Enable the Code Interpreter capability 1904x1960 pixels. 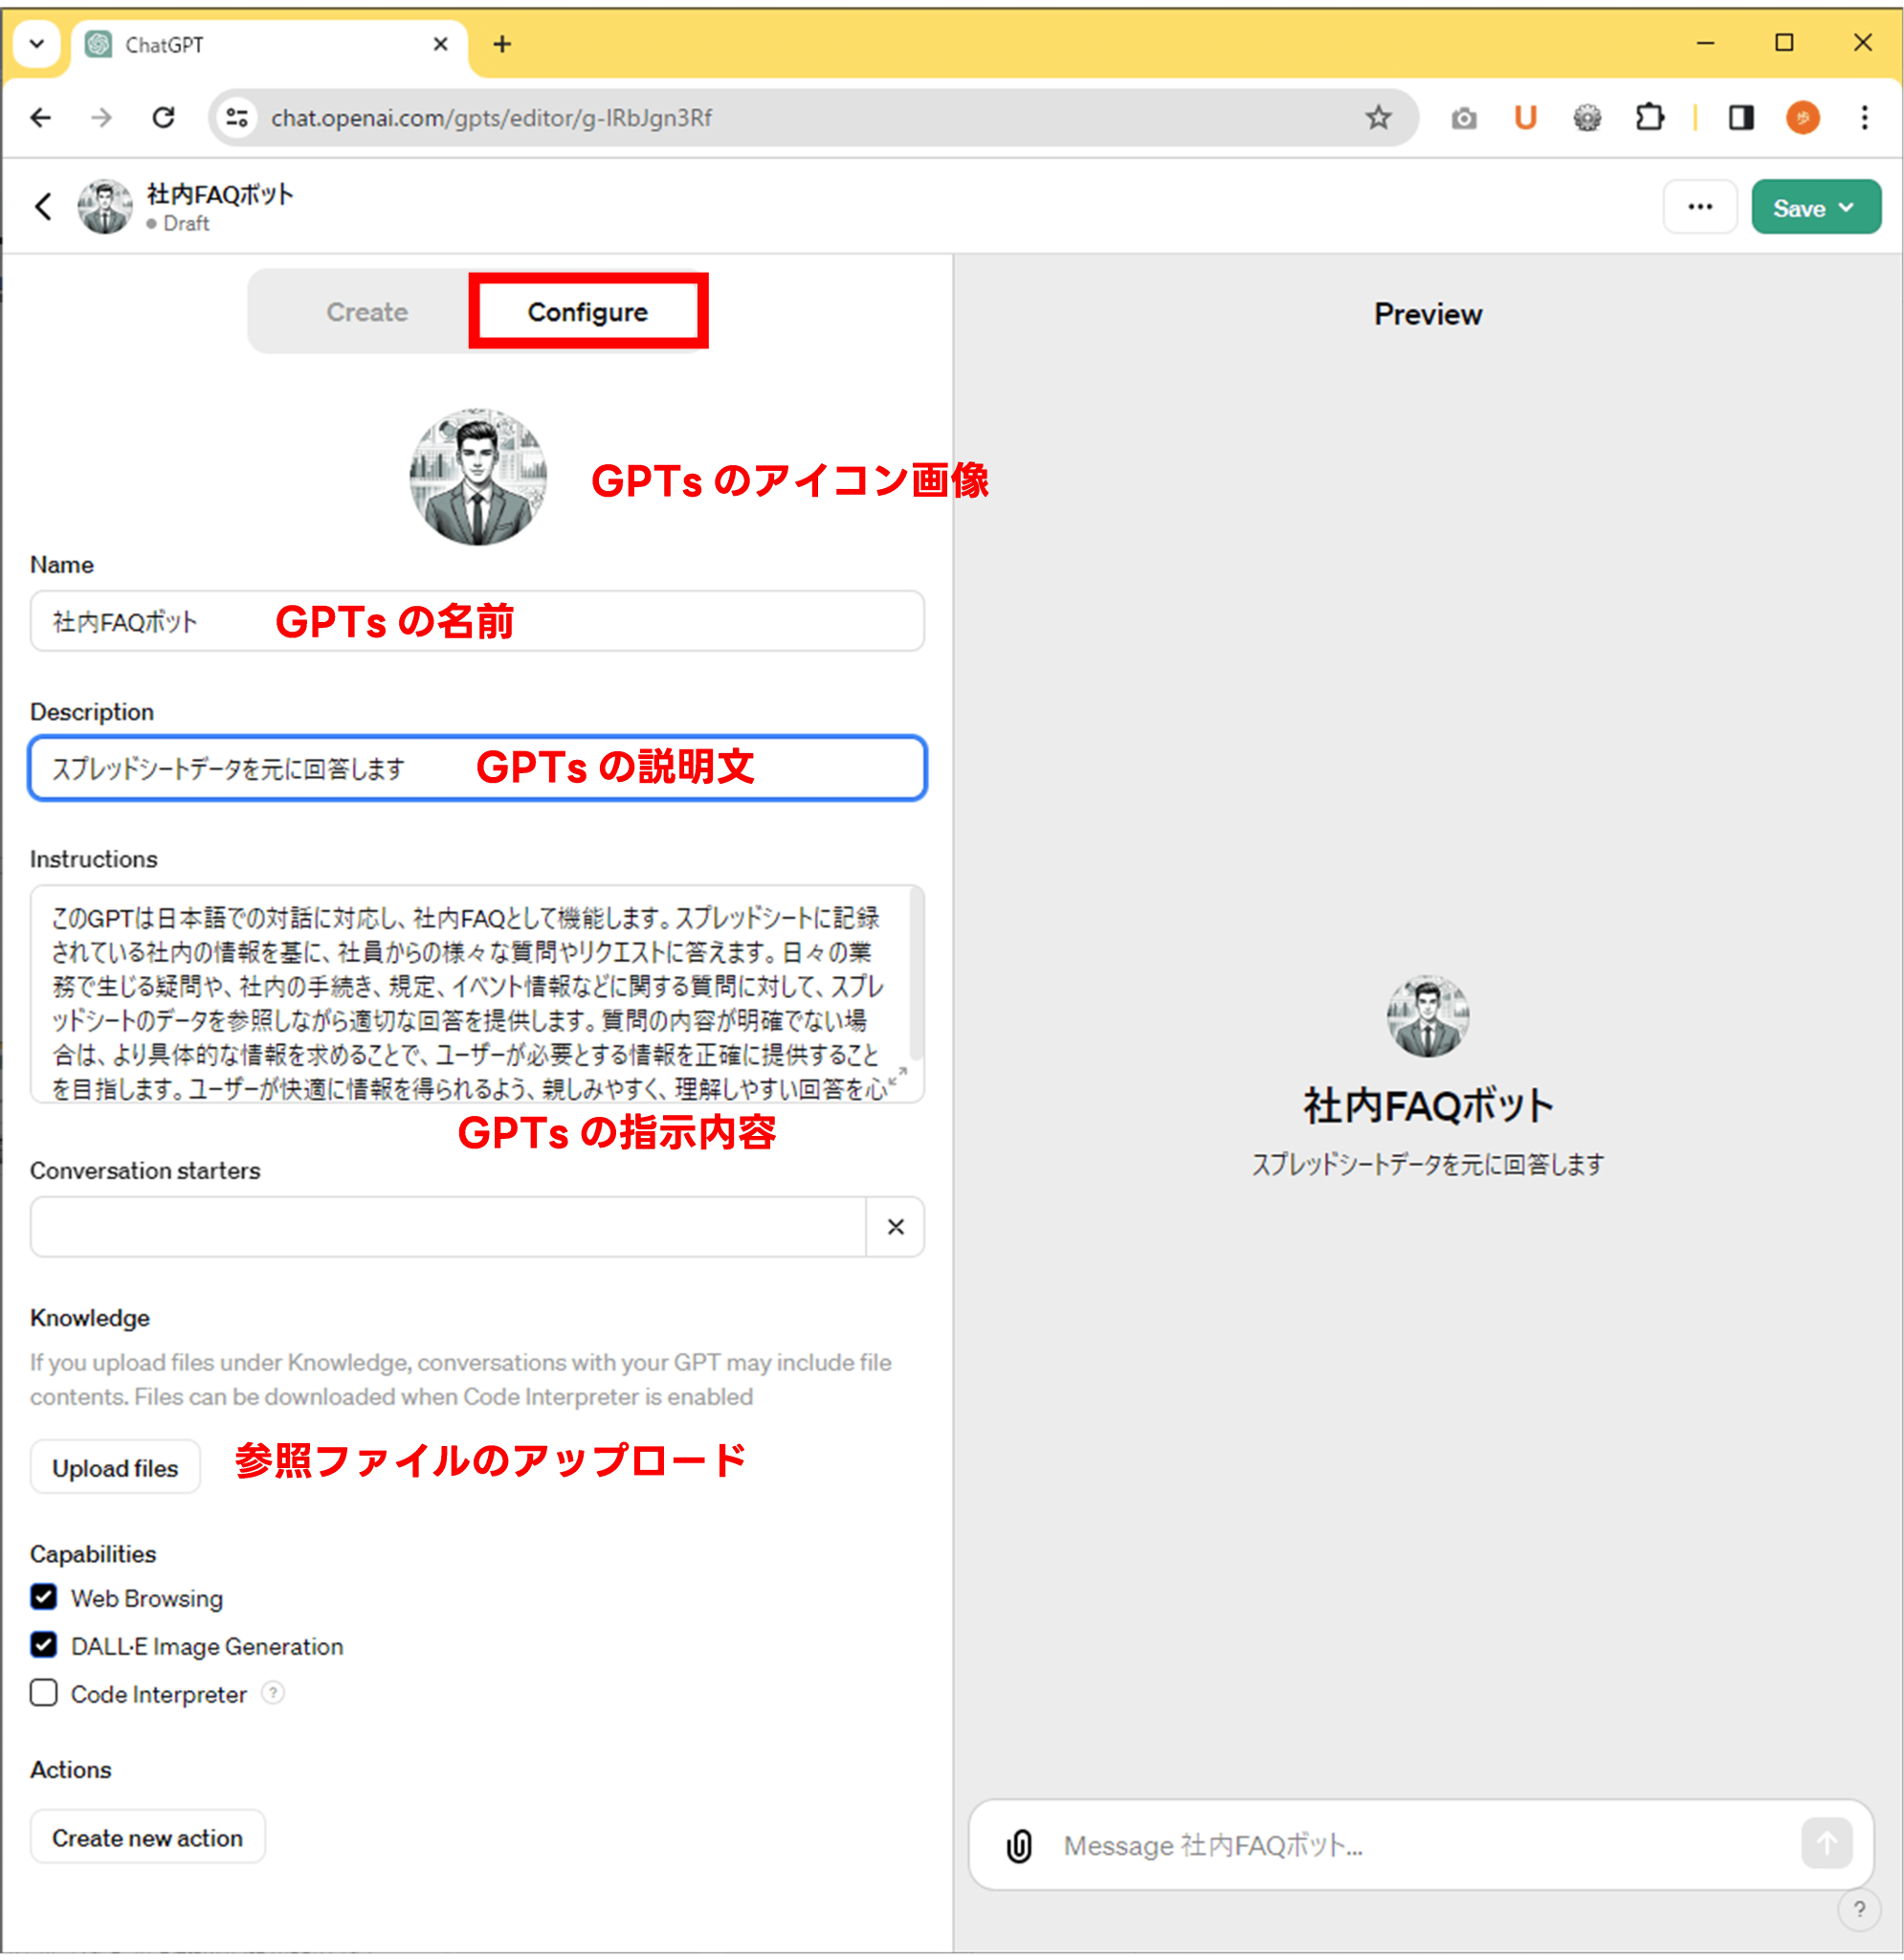[44, 1693]
